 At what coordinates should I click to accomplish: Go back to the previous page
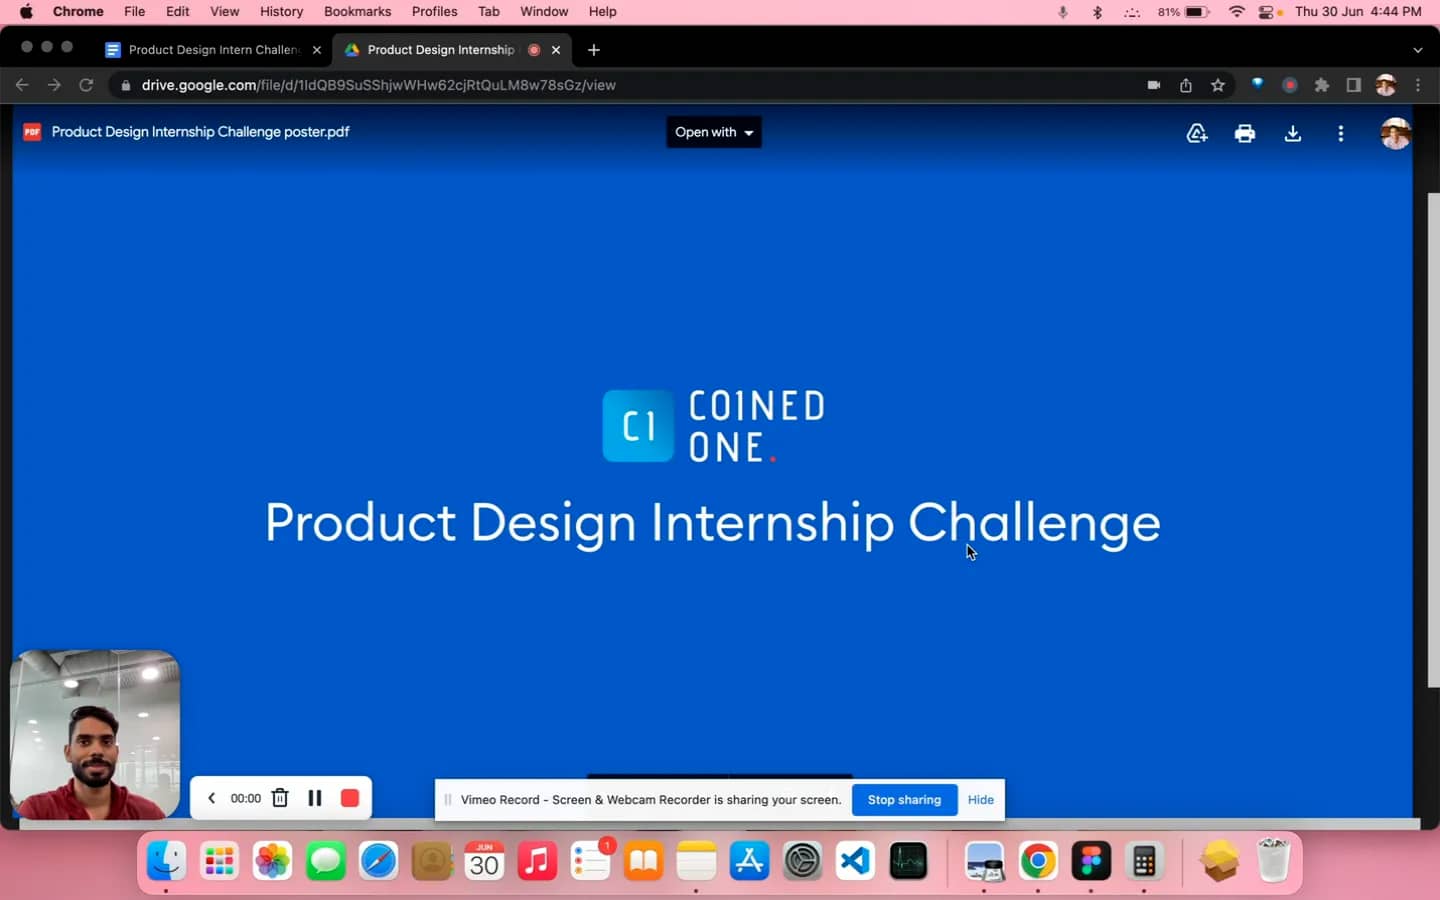(22, 85)
